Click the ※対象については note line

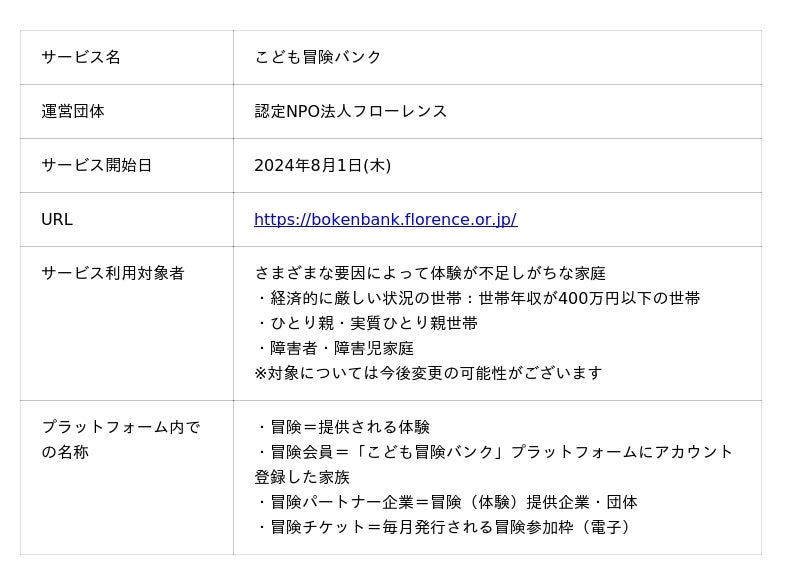point(428,373)
